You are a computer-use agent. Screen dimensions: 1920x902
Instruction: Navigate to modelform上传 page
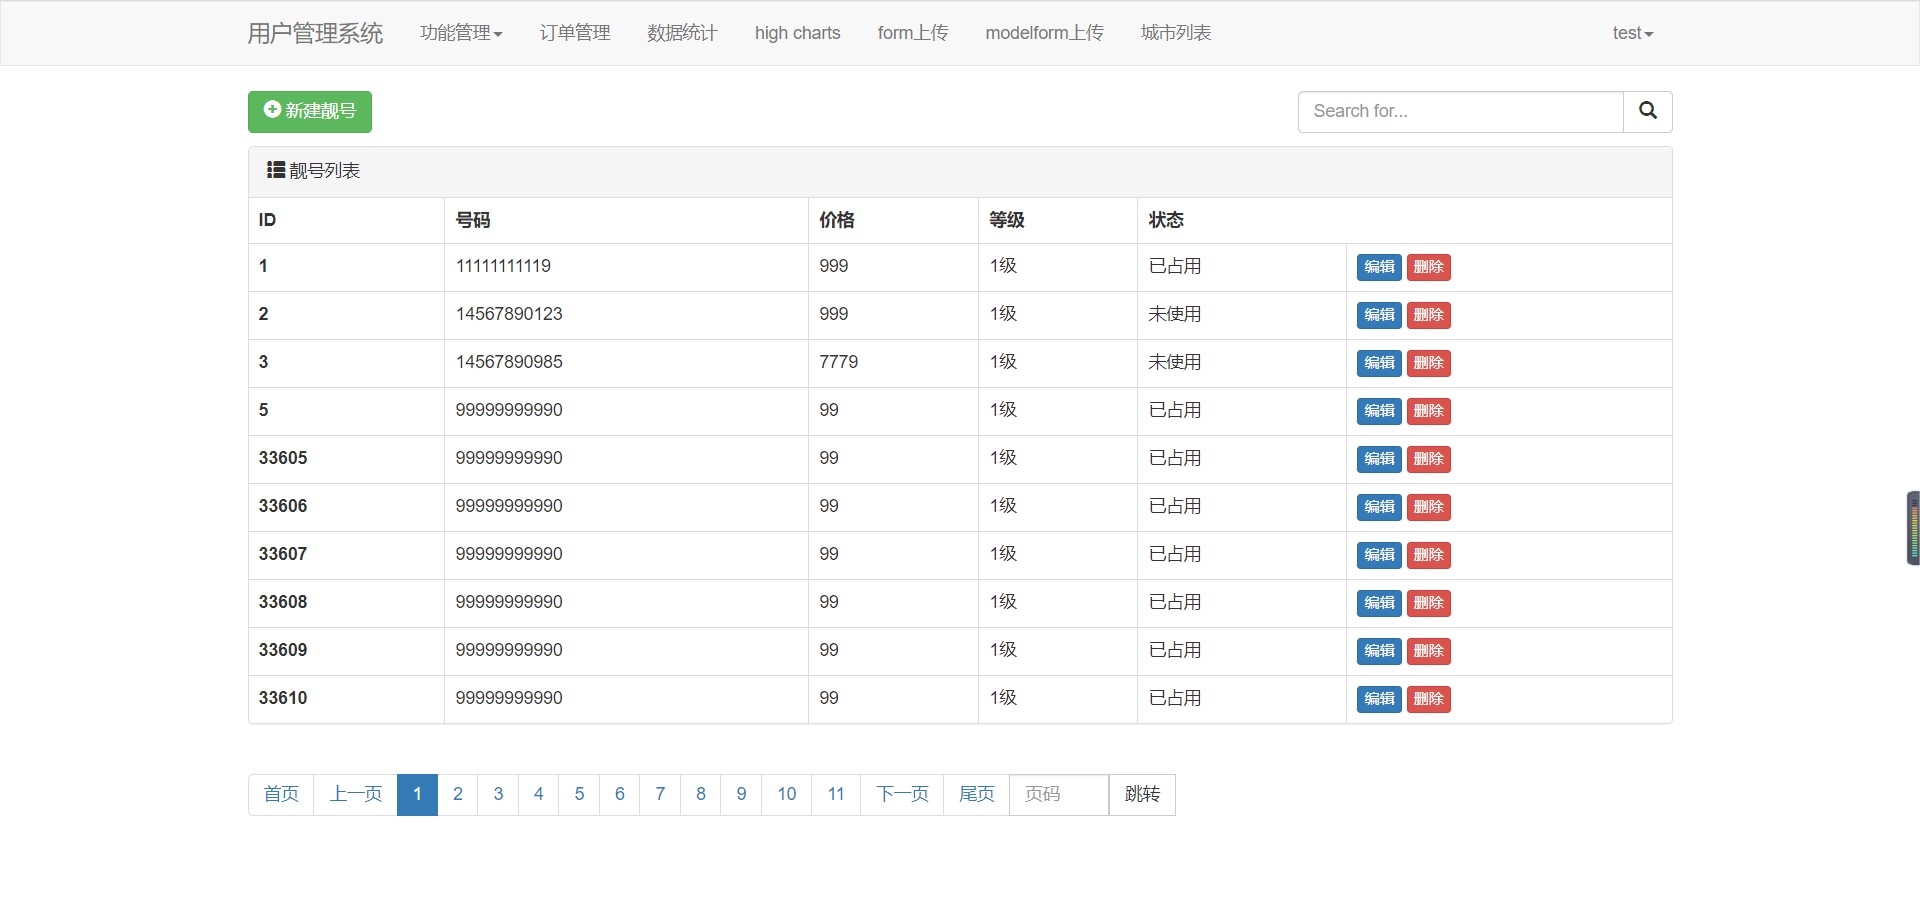point(1043,33)
